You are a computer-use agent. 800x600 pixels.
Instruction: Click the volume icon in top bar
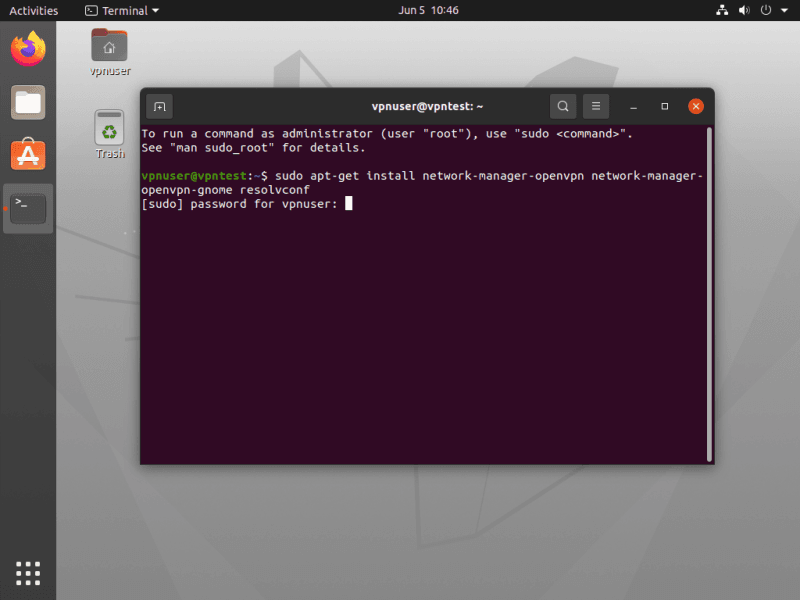(x=743, y=11)
